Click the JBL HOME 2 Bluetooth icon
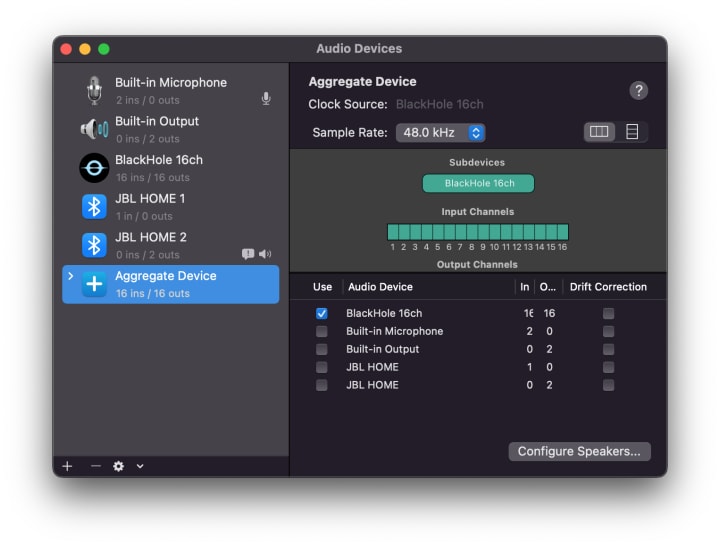Screen dimensions: 720x547 (94, 245)
